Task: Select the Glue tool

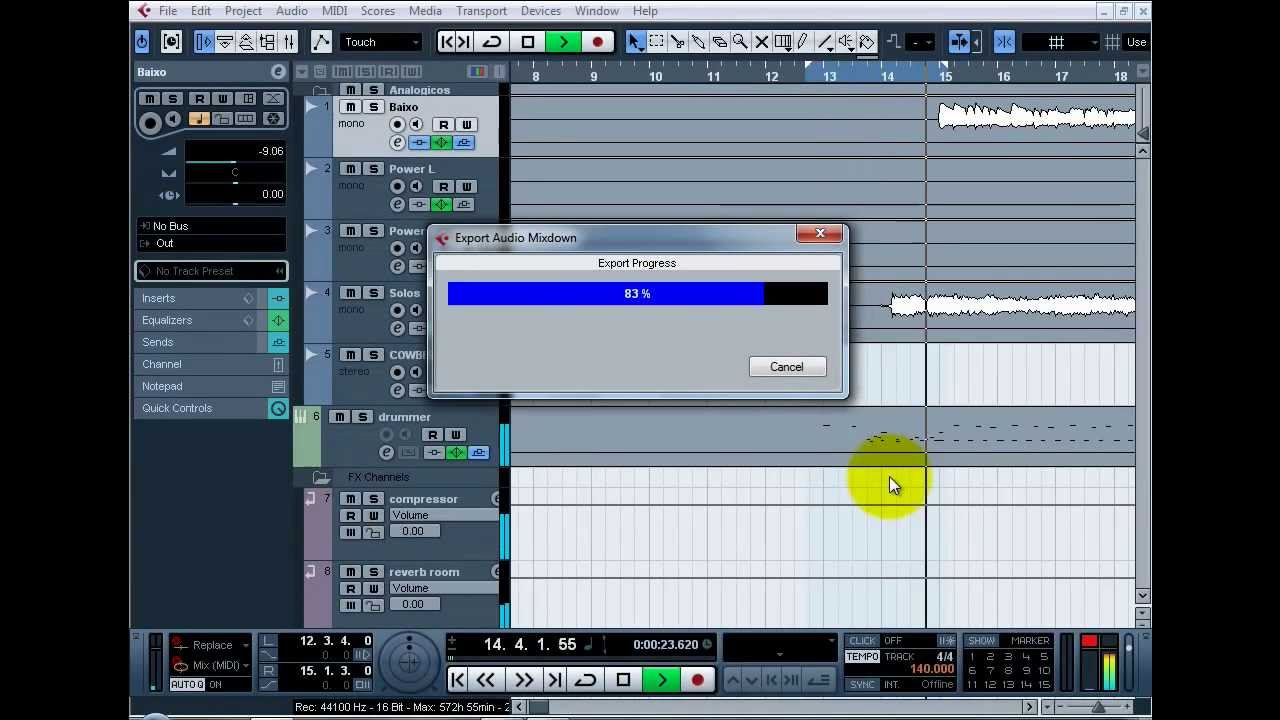Action: coord(698,42)
